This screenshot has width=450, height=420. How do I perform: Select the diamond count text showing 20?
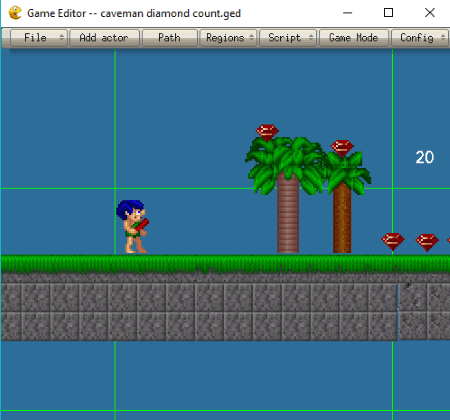[425, 157]
